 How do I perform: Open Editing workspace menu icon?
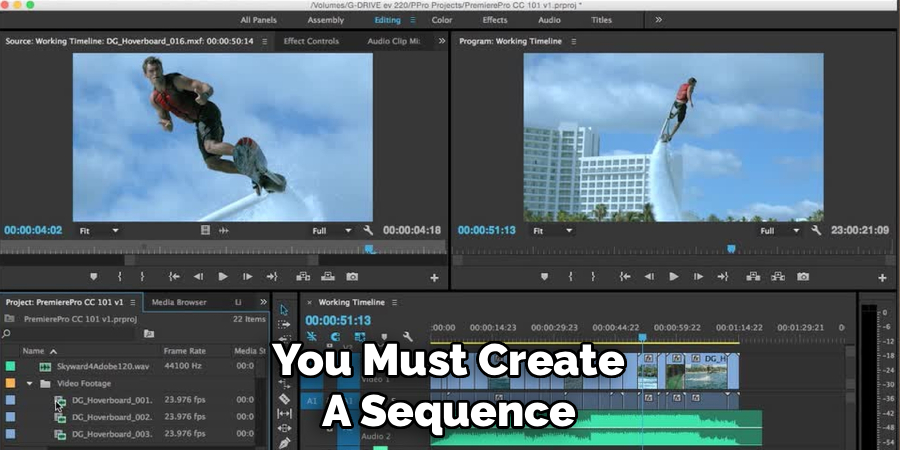[x=412, y=20]
